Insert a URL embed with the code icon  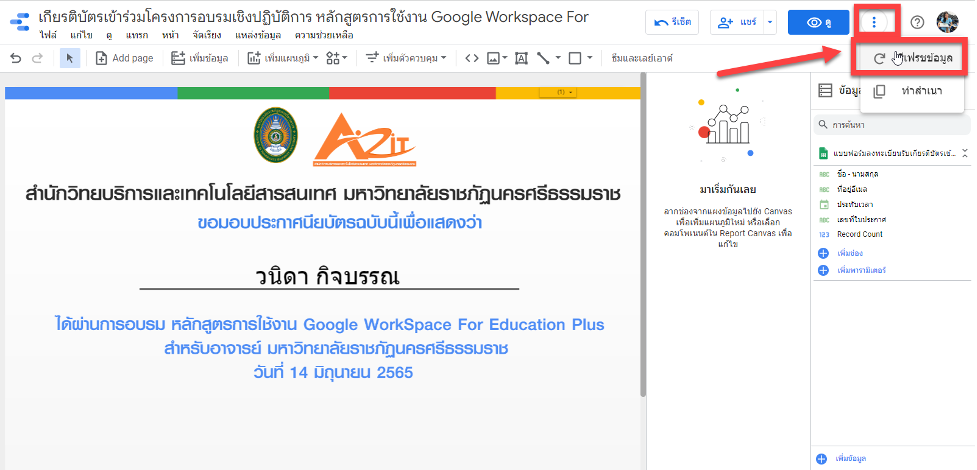pyautogui.click(x=472, y=58)
